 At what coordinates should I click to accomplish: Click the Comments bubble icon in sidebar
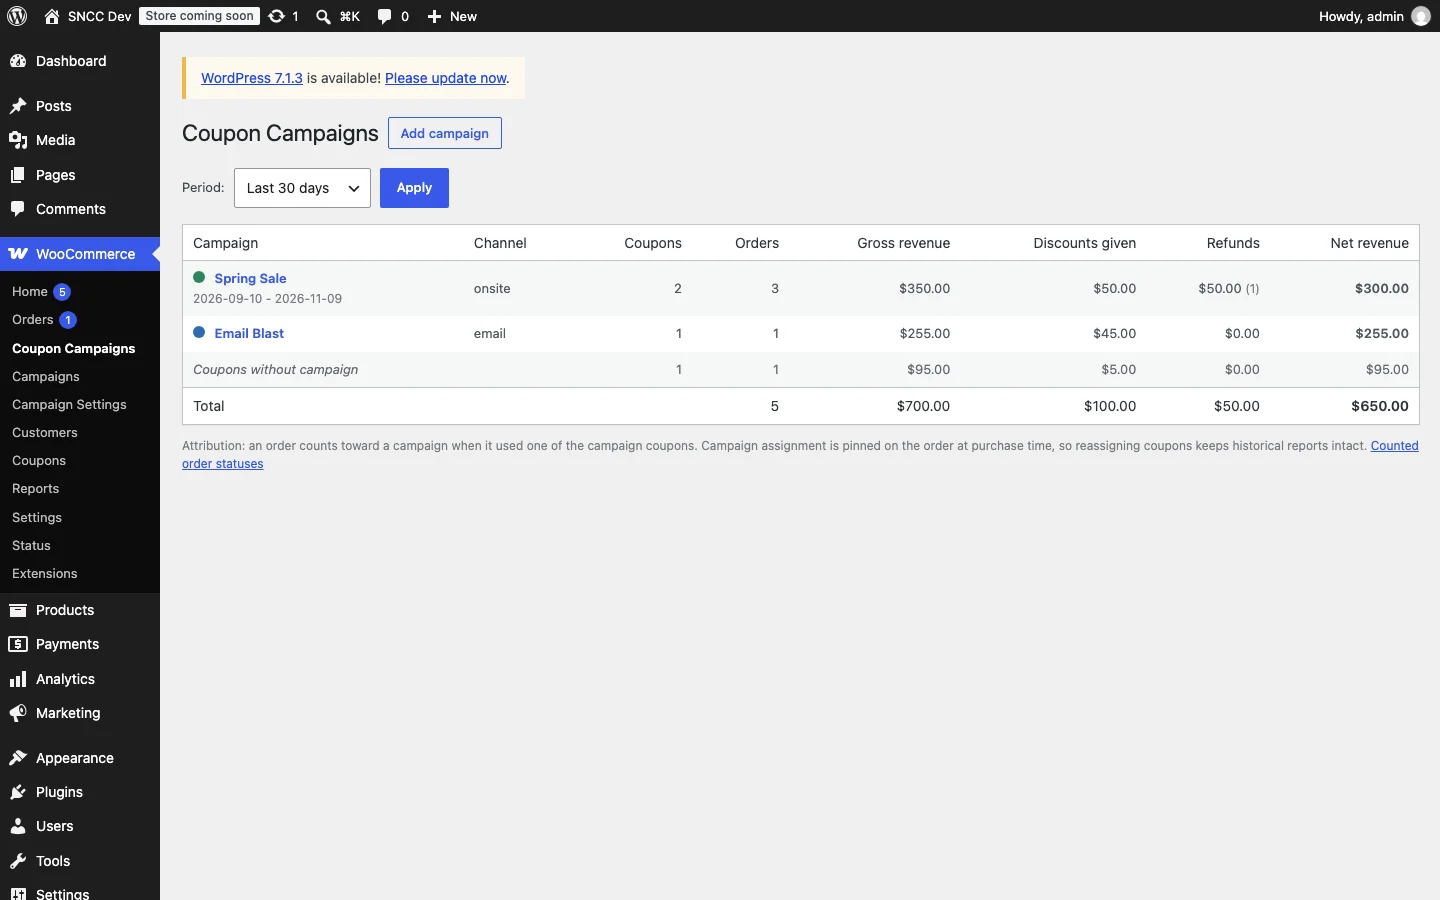tap(18, 209)
